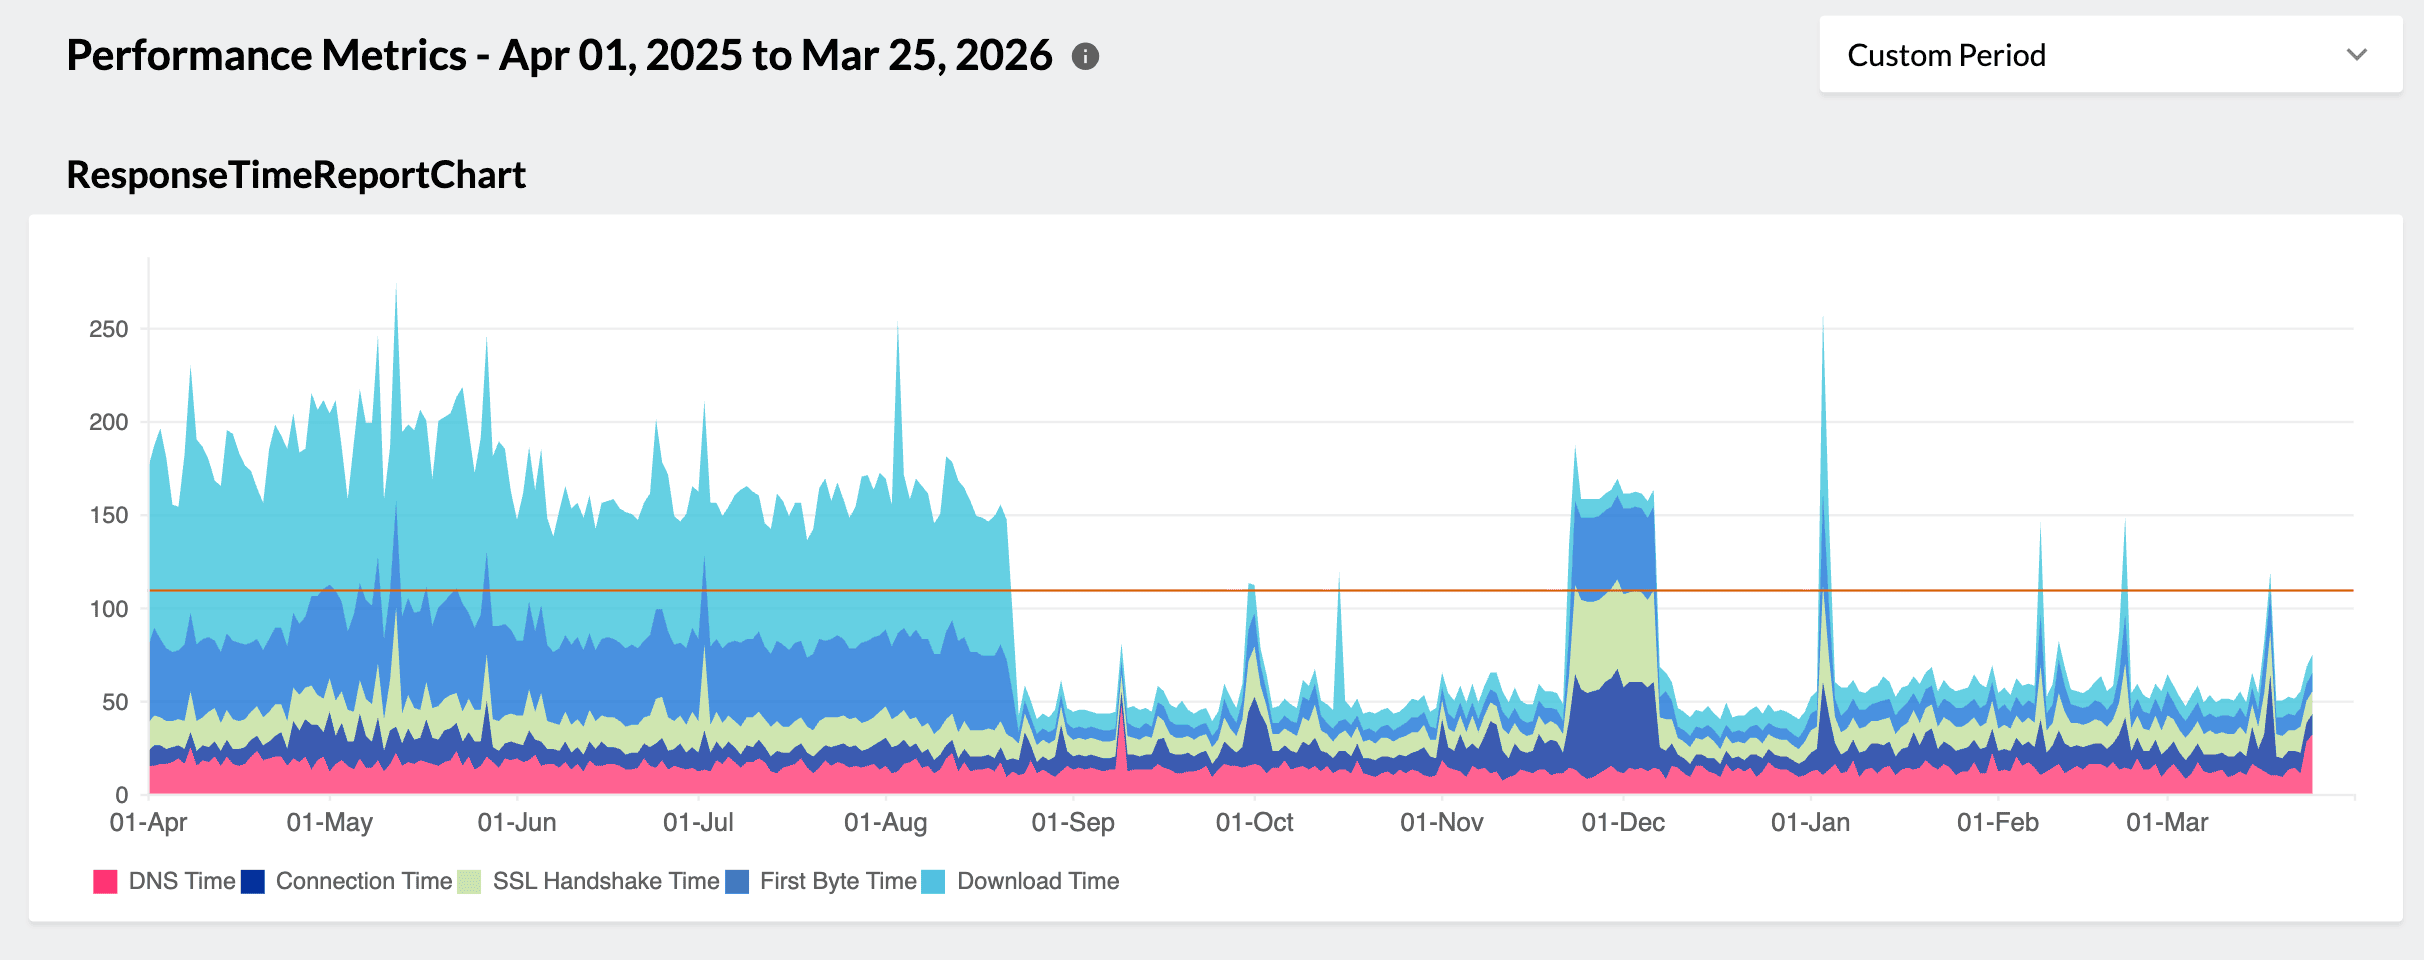
Task: Hide the First Byte Time series label
Action: [x=838, y=881]
